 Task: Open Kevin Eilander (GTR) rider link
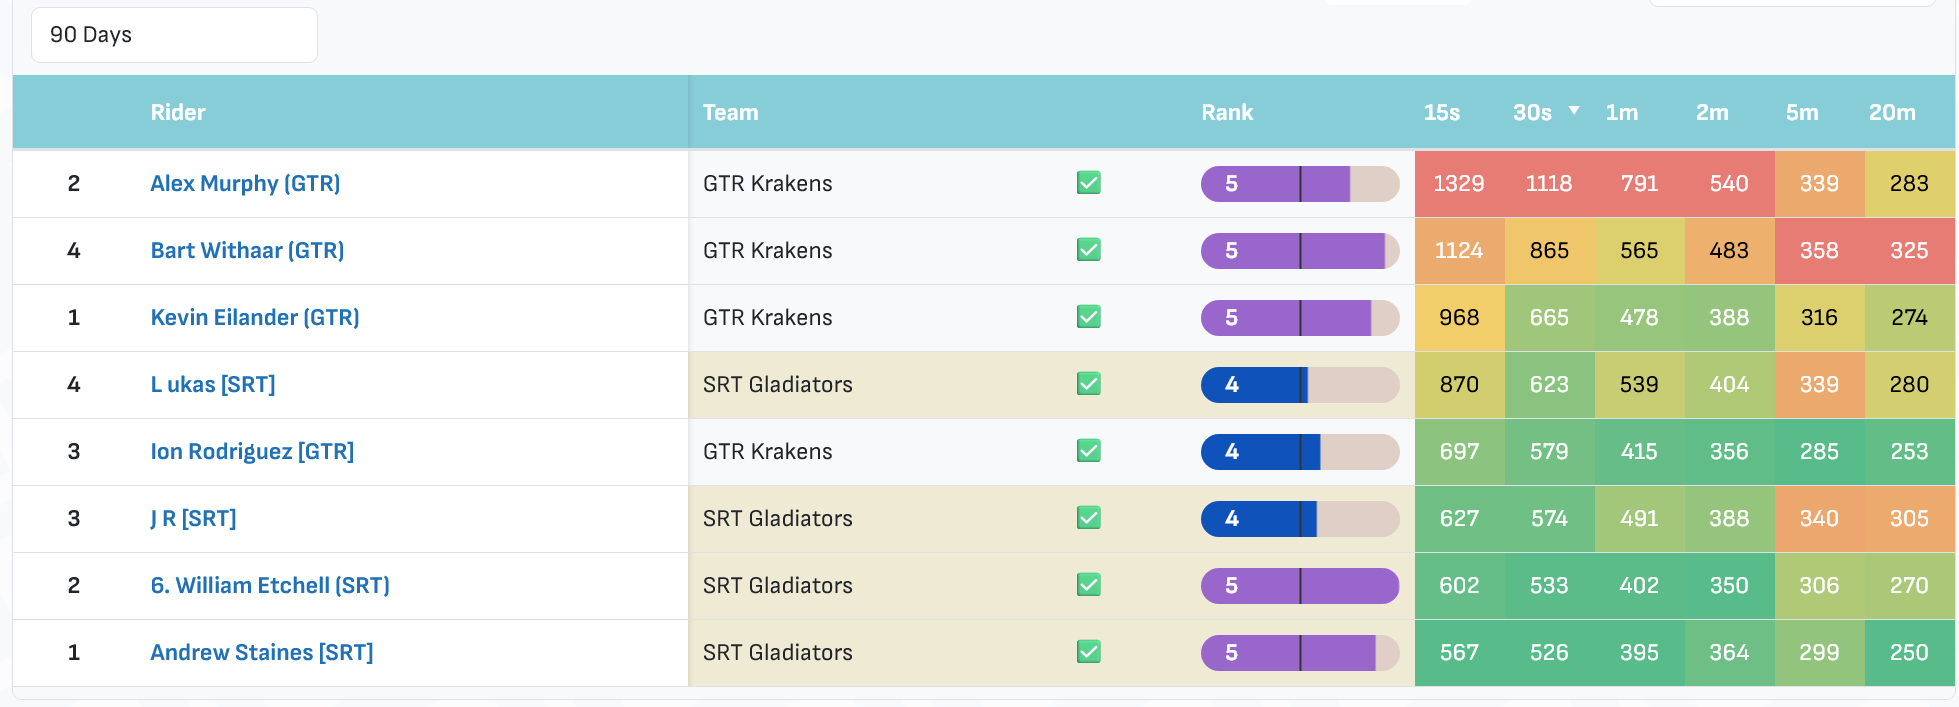tap(255, 317)
